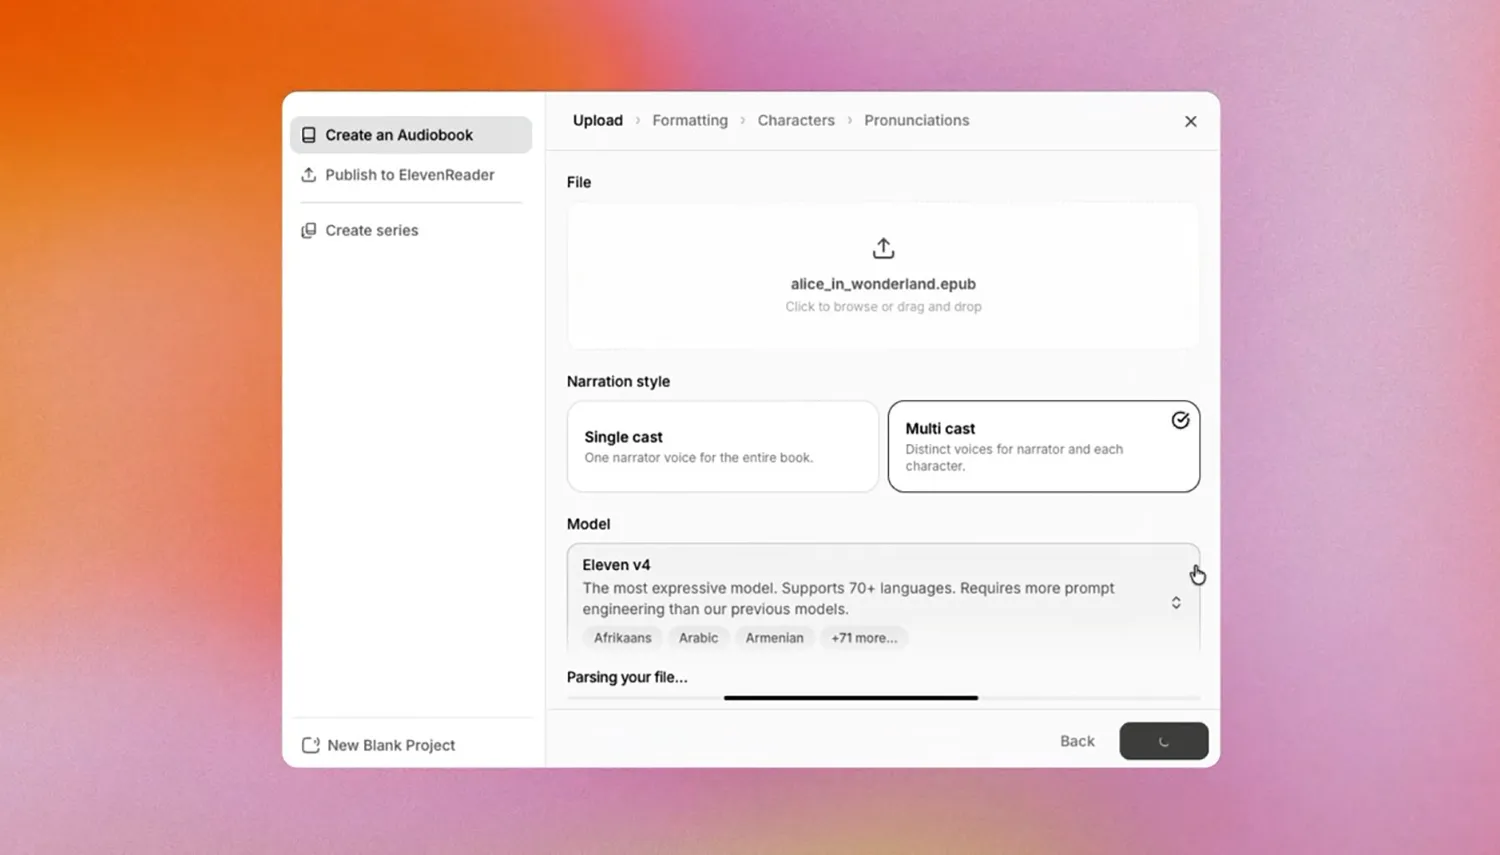
Task: Click the model selector up-down chevron
Action: coord(1176,603)
